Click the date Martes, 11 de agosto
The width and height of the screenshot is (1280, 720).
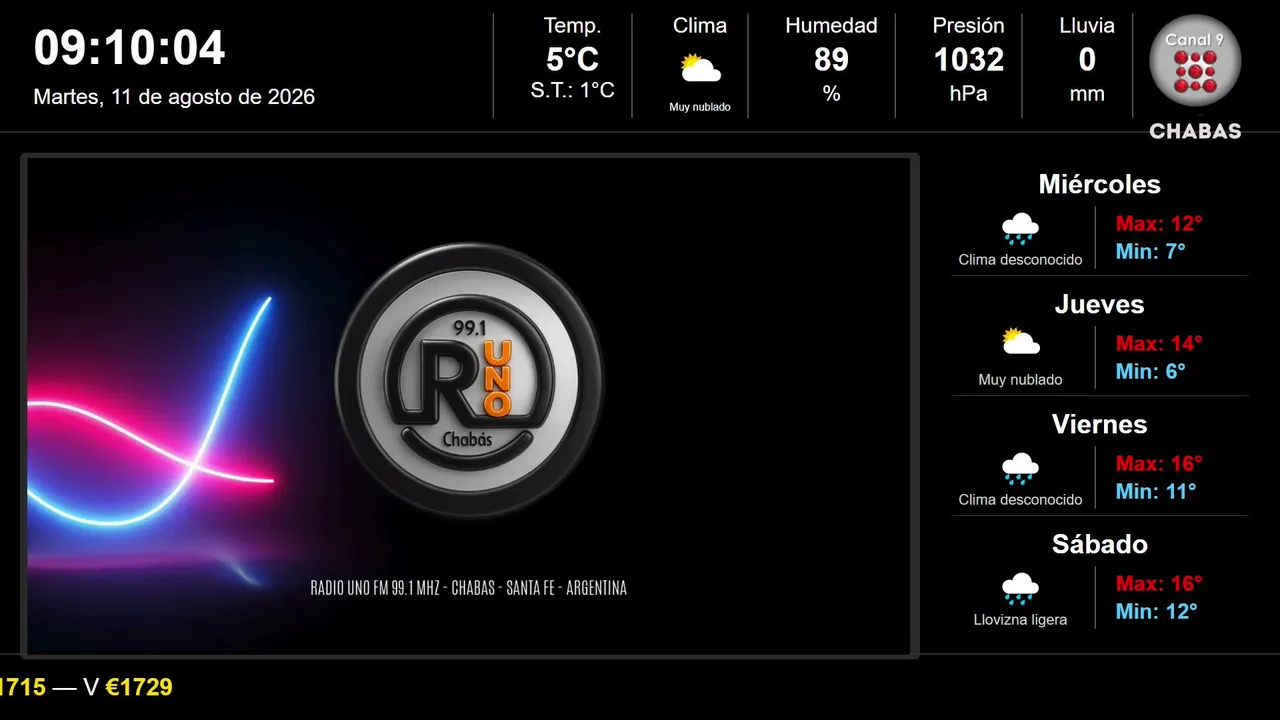point(174,97)
